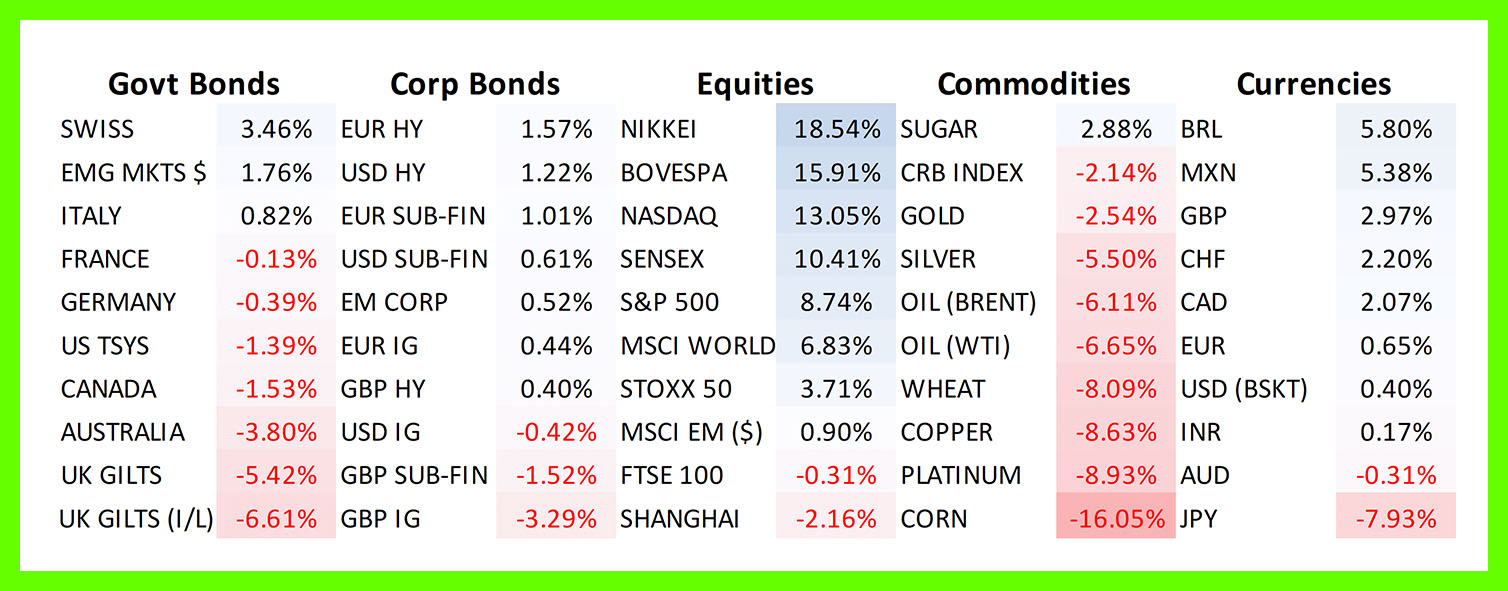This screenshot has width=1508, height=591.
Task: Select the UK GILTS (I/L) label
Action: click(x=136, y=519)
